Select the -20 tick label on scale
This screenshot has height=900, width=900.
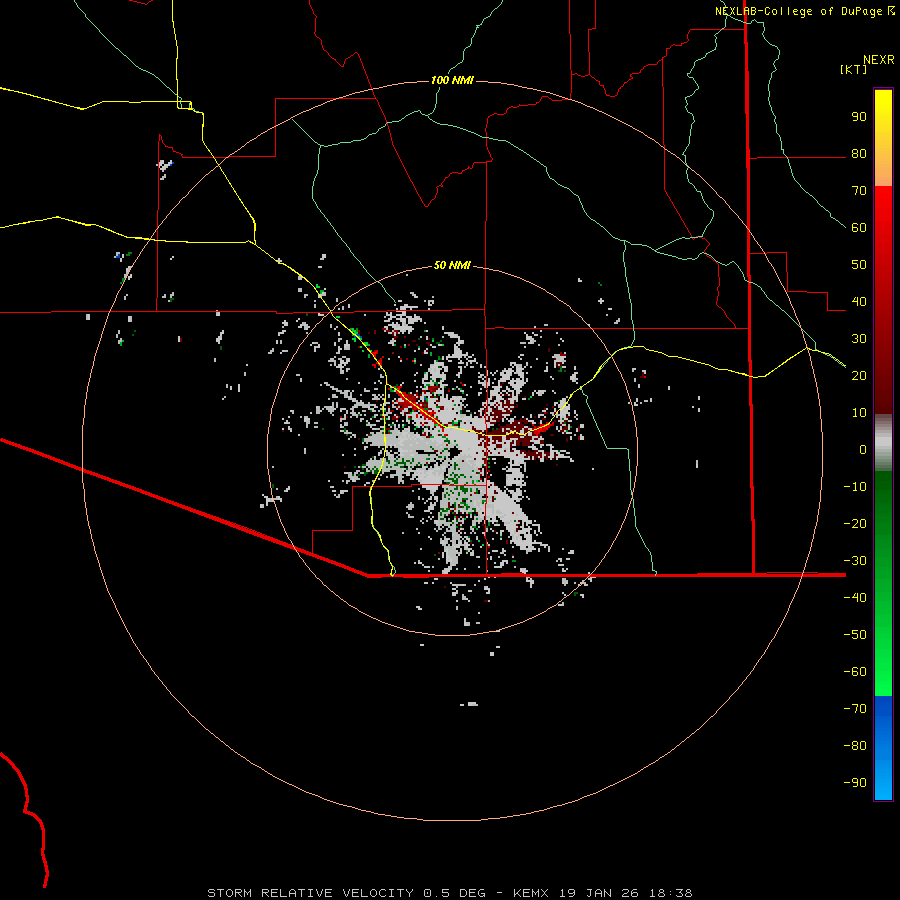pos(855,524)
